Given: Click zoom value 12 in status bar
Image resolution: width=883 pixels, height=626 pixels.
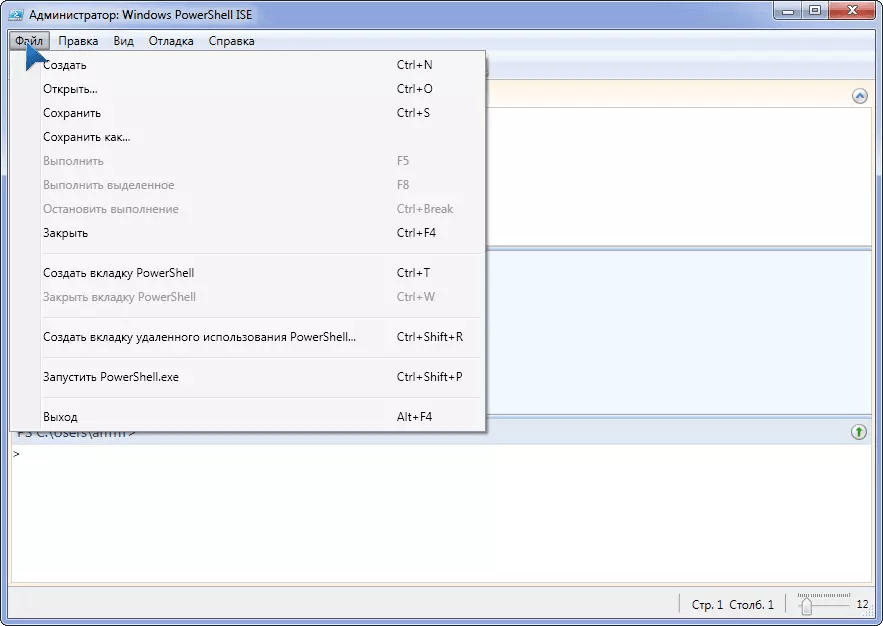Looking at the screenshot, I should click(x=862, y=605).
